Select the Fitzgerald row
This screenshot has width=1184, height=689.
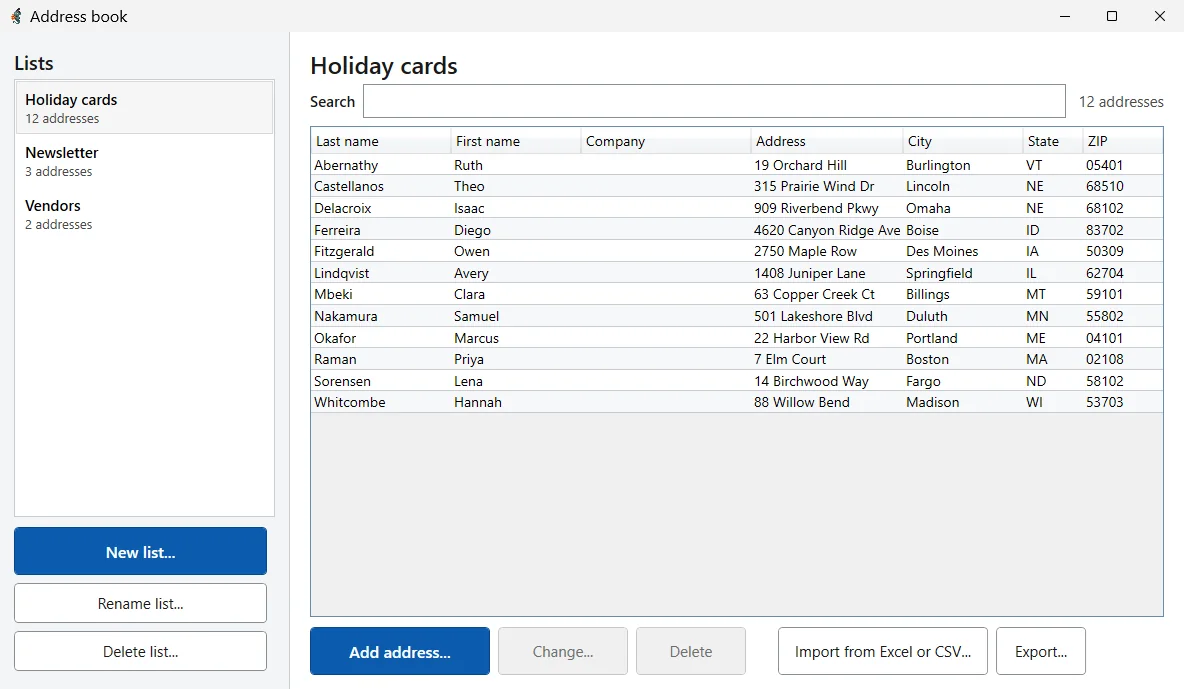(x=736, y=251)
